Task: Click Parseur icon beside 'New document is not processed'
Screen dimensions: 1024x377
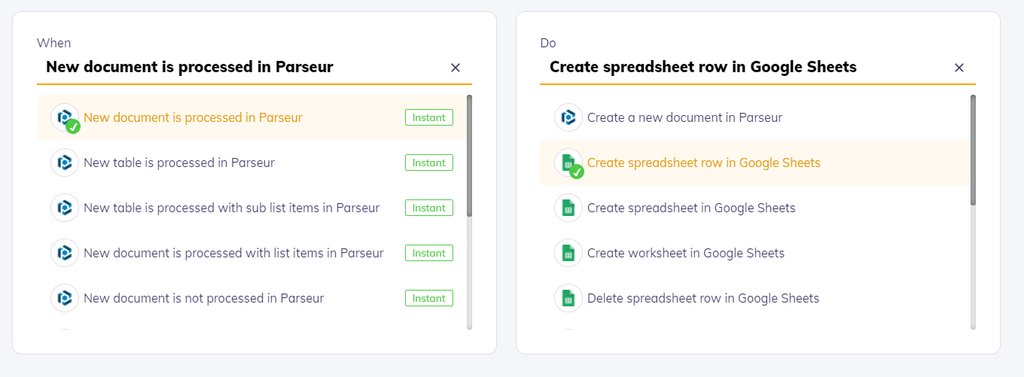Action: tap(65, 298)
